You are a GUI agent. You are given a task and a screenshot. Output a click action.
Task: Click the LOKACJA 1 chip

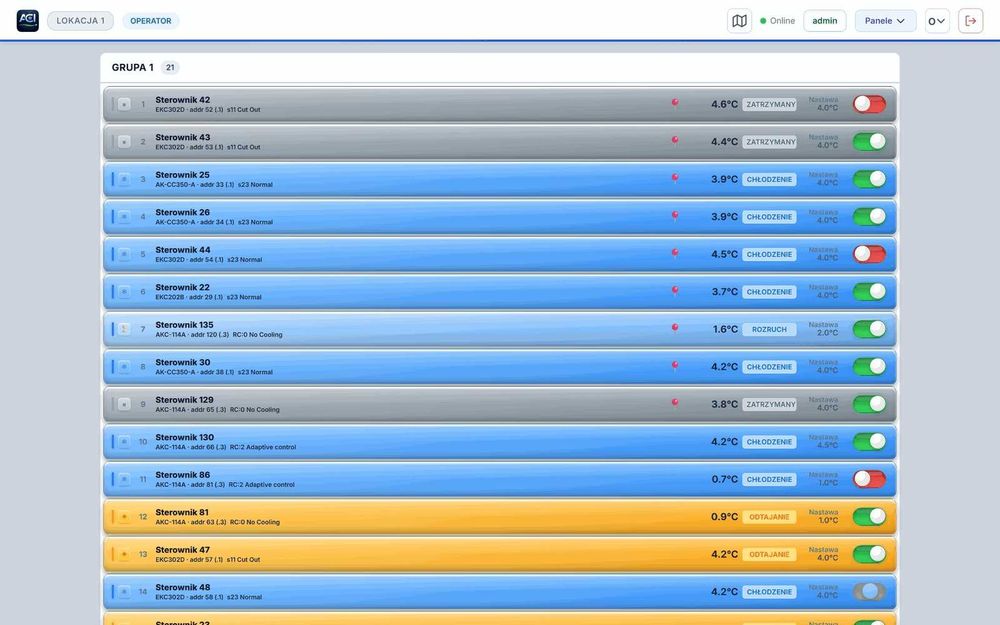tap(80, 20)
